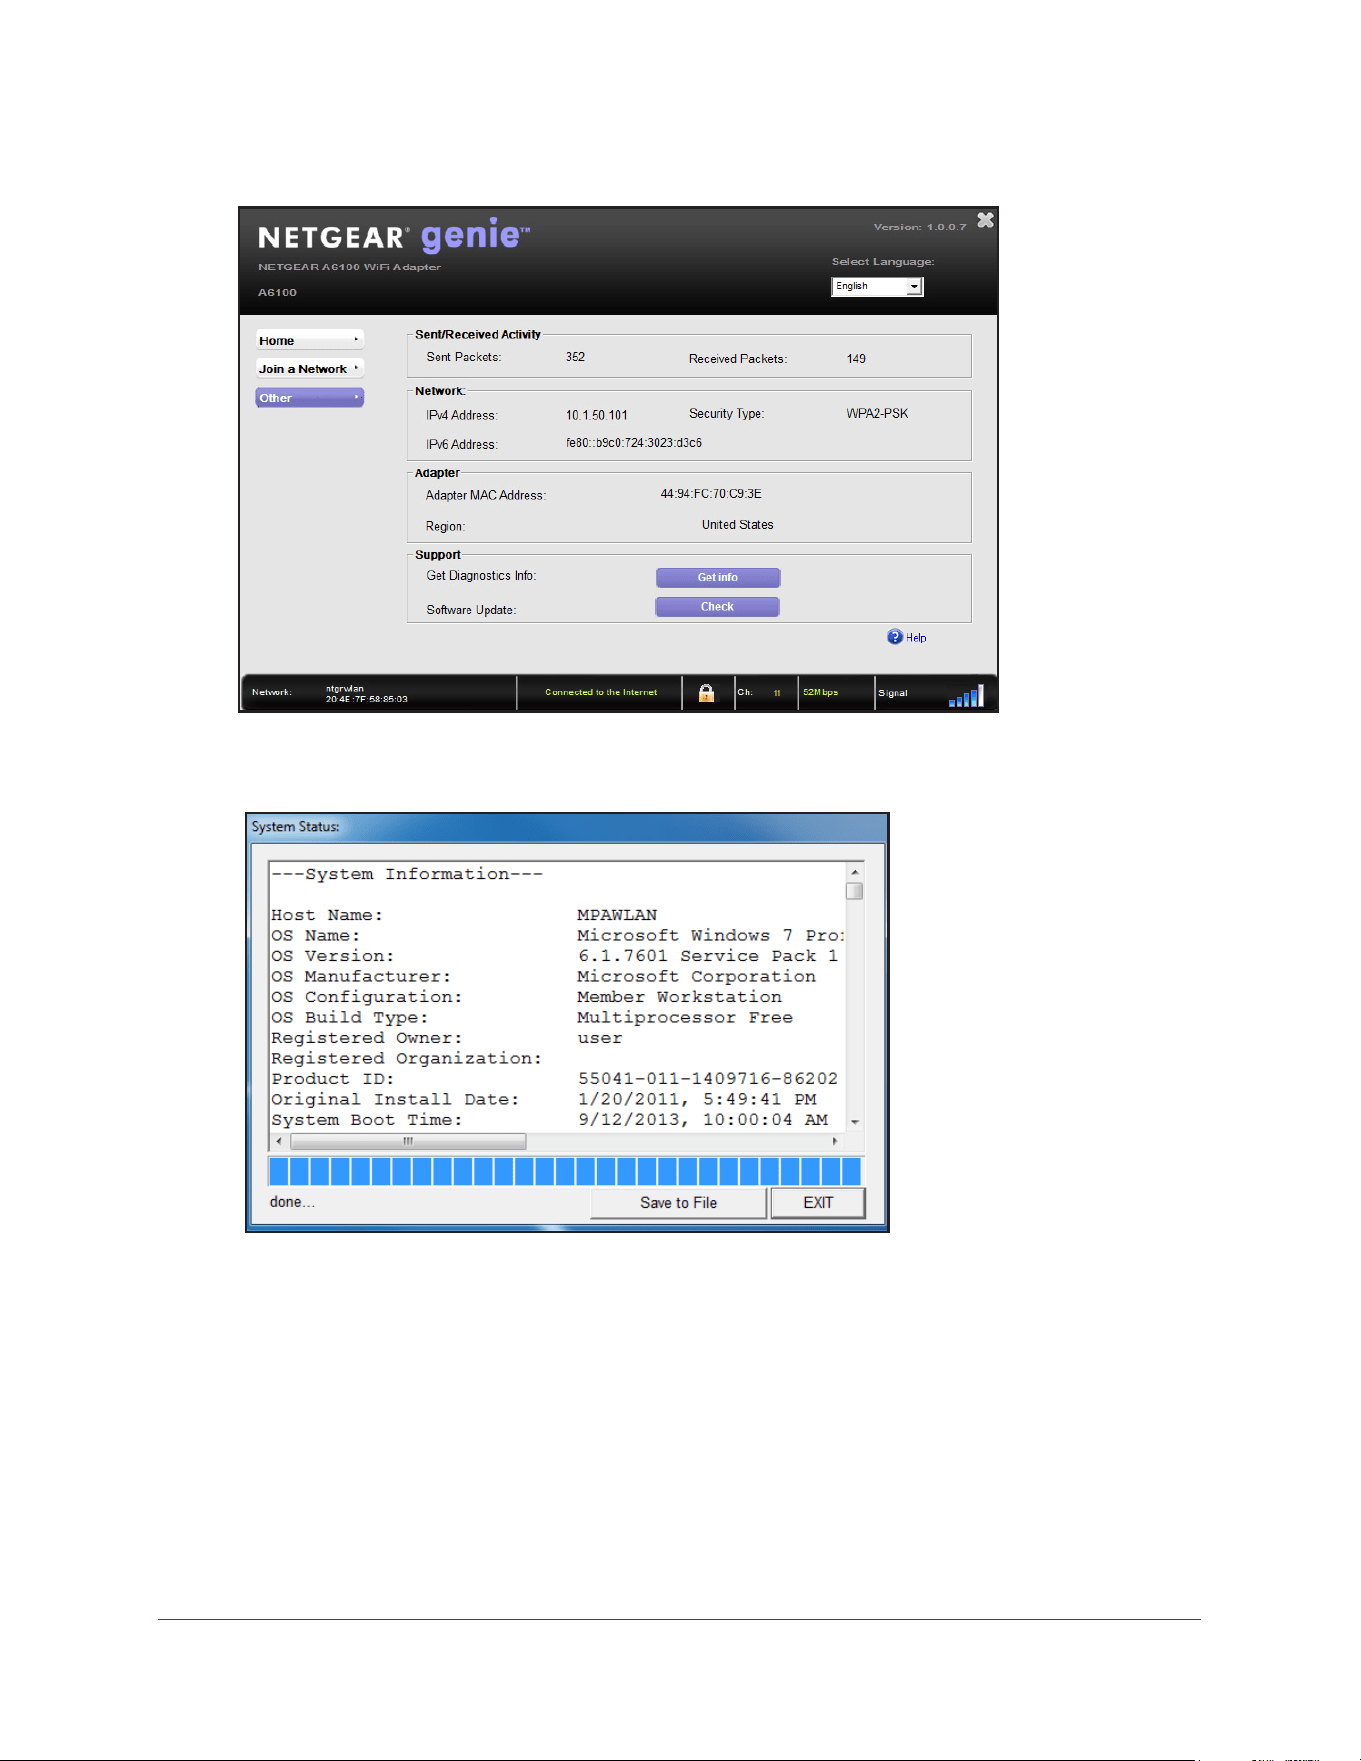Click the padlock security icon in status bar
1361x1761 pixels.
tap(706, 693)
